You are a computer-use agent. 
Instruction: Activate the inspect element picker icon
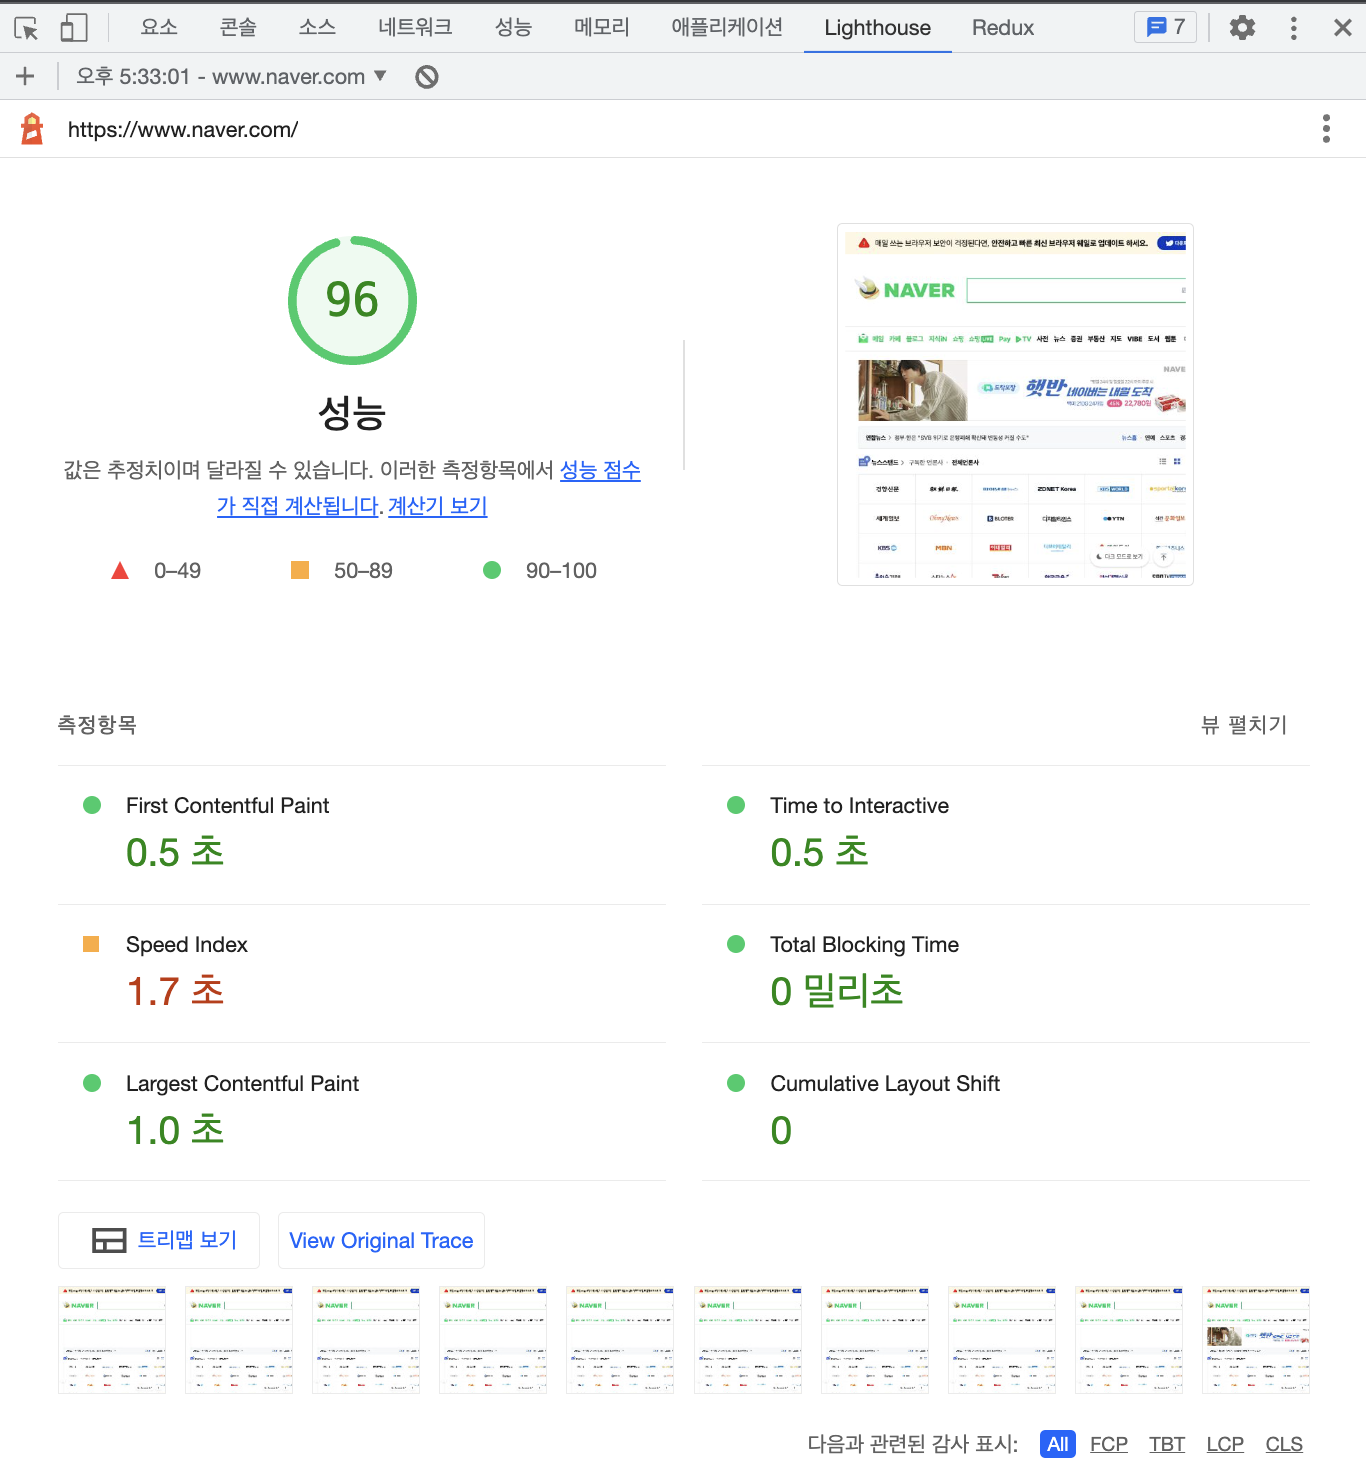[27, 28]
